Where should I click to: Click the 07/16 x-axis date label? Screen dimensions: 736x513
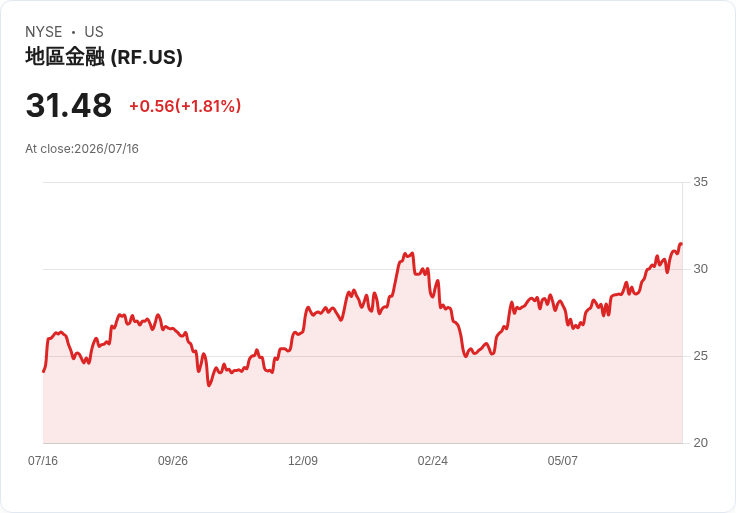[x=43, y=461]
